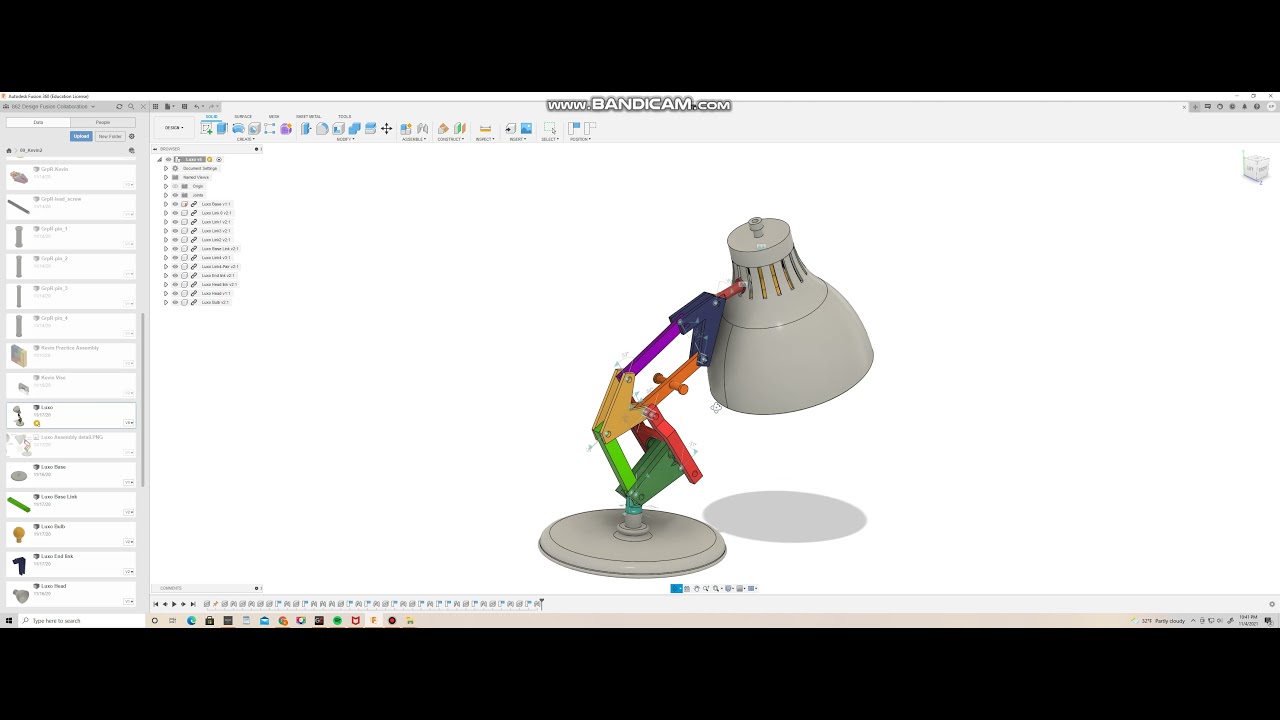Open the ASSEMBLE dropdown menu
1280x720 pixels.
pyautogui.click(x=414, y=139)
